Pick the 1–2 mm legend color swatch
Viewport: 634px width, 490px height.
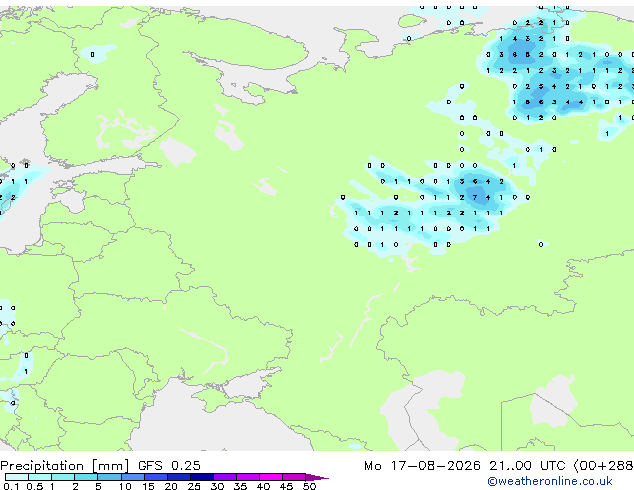63,477
